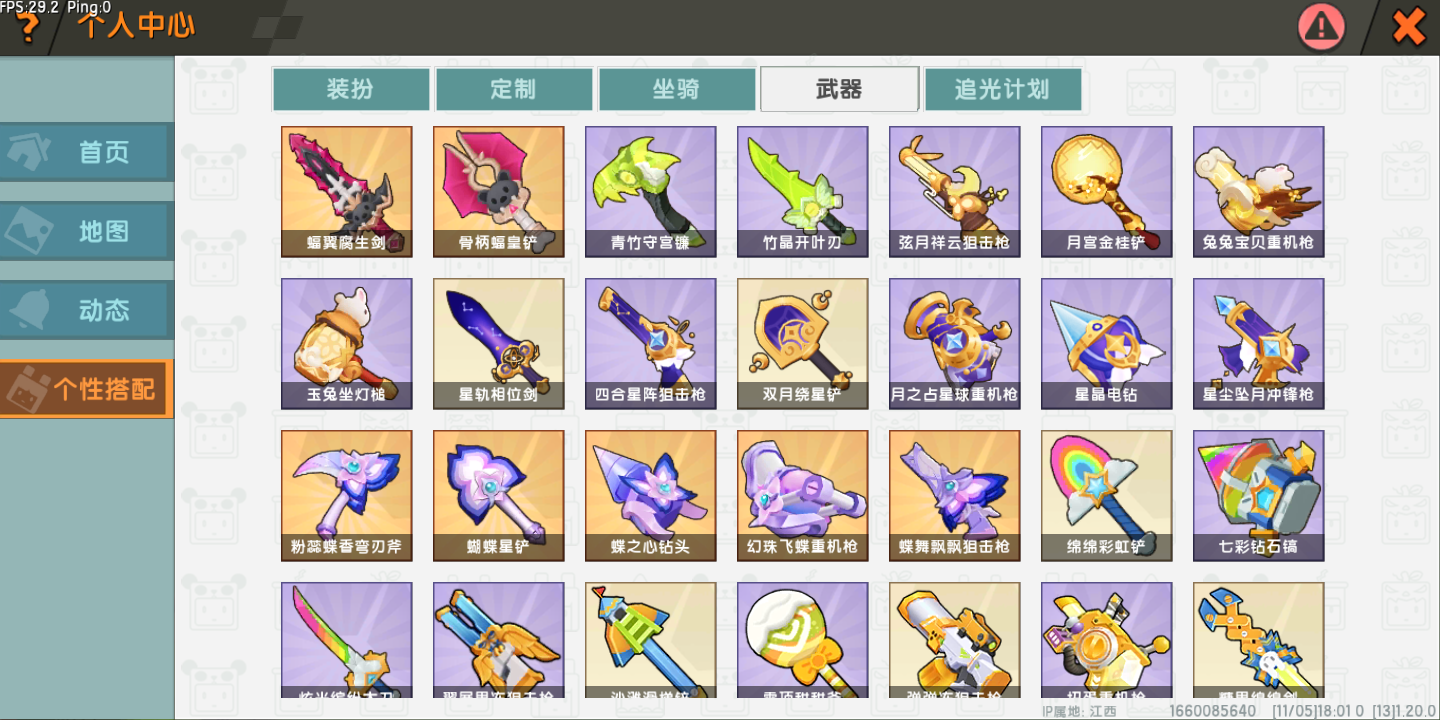The image size is (1440, 720).
Task: Click the red warning report icon
Action: click(1321, 27)
